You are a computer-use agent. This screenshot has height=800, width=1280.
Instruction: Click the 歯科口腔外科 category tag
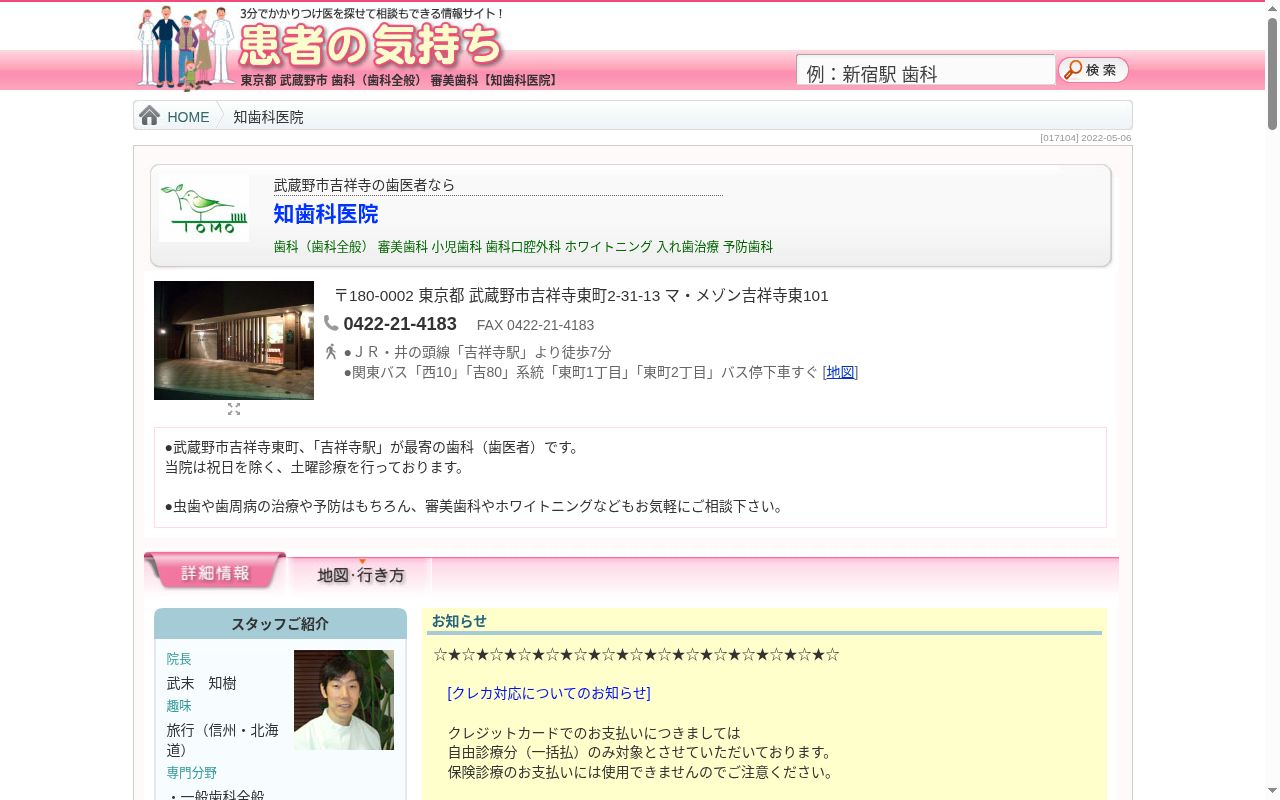tap(523, 246)
